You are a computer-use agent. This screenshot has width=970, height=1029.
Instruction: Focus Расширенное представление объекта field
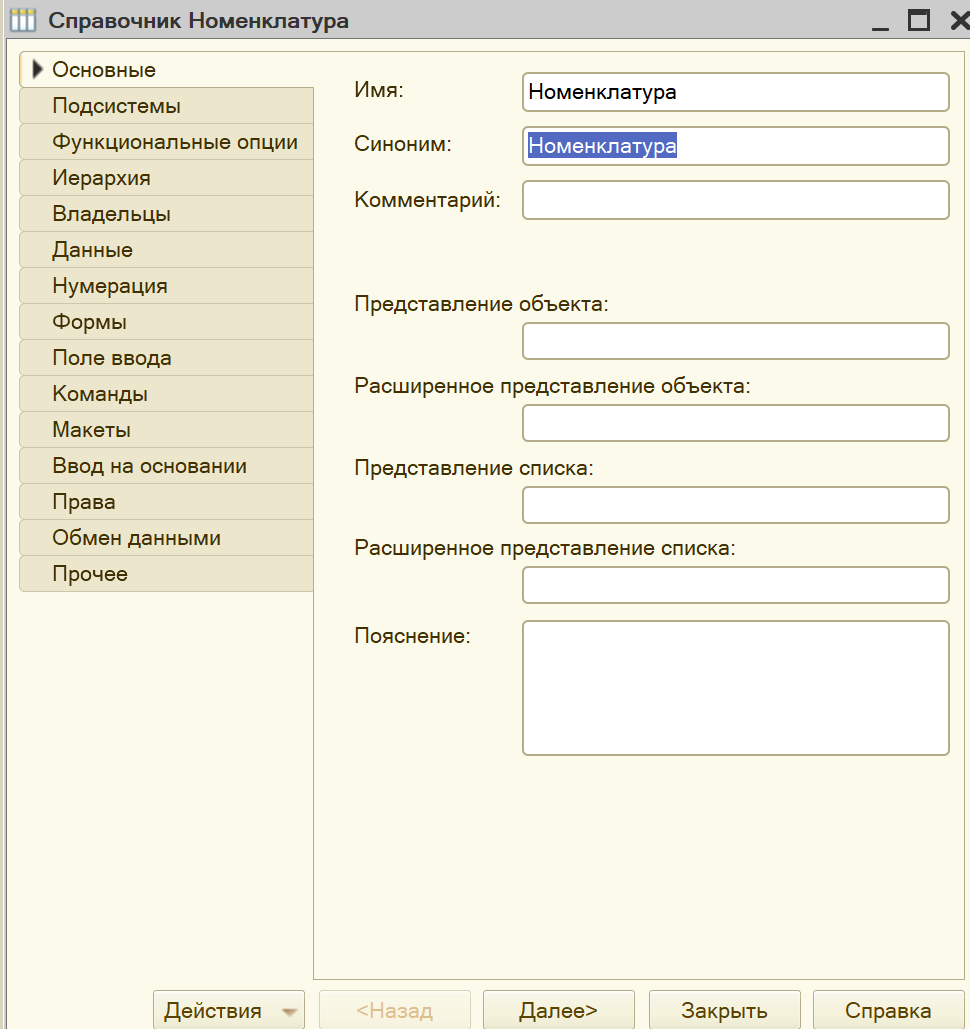[736, 423]
